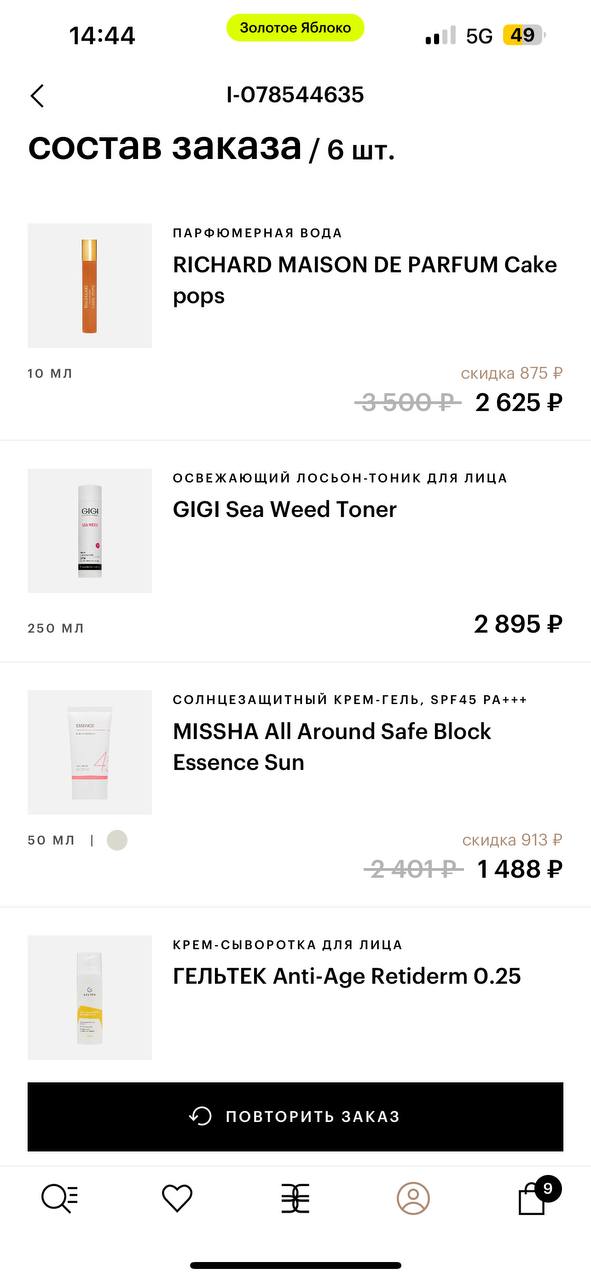Screen dimensions: 591x1280
Task: Open the Золотое Яблоко logo tab
Action: tap(295, 1198)
